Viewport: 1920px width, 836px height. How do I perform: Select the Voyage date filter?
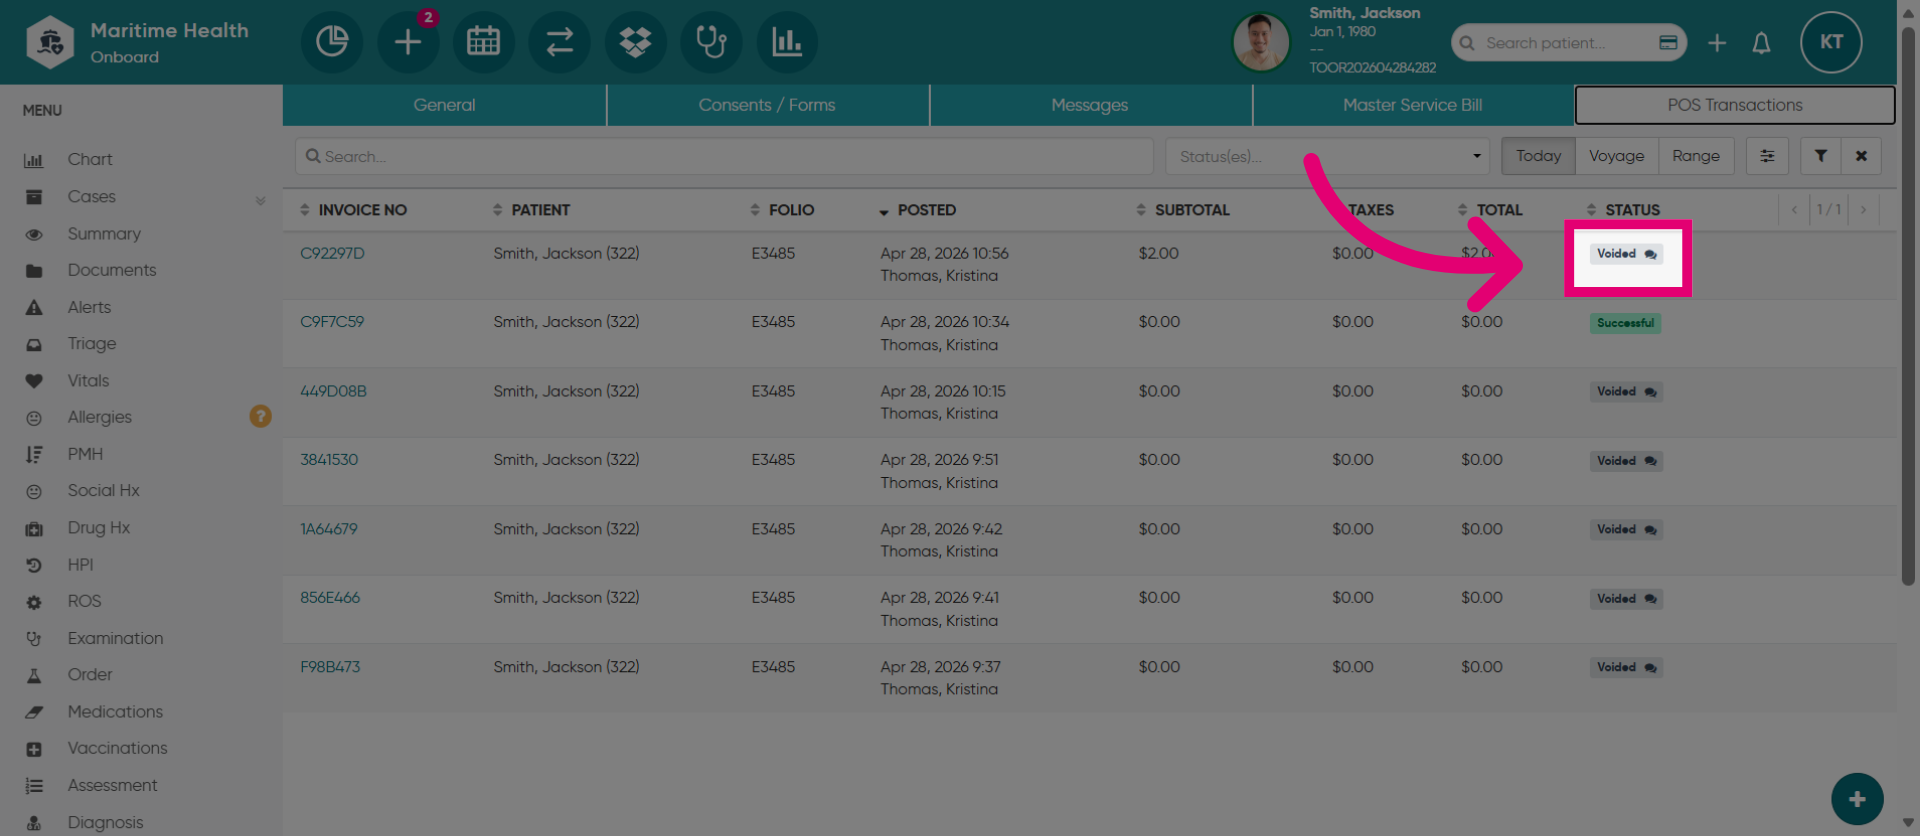[1616, 156]
